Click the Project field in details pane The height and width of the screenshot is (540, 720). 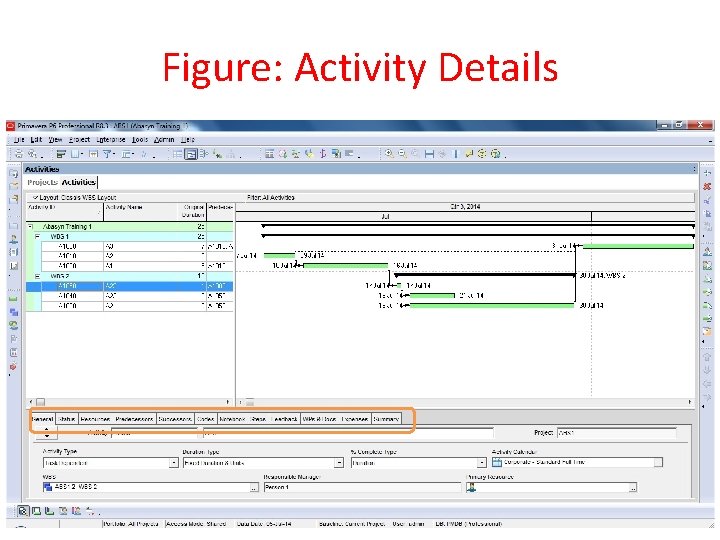pyautogui.click(x=617, y=433)
